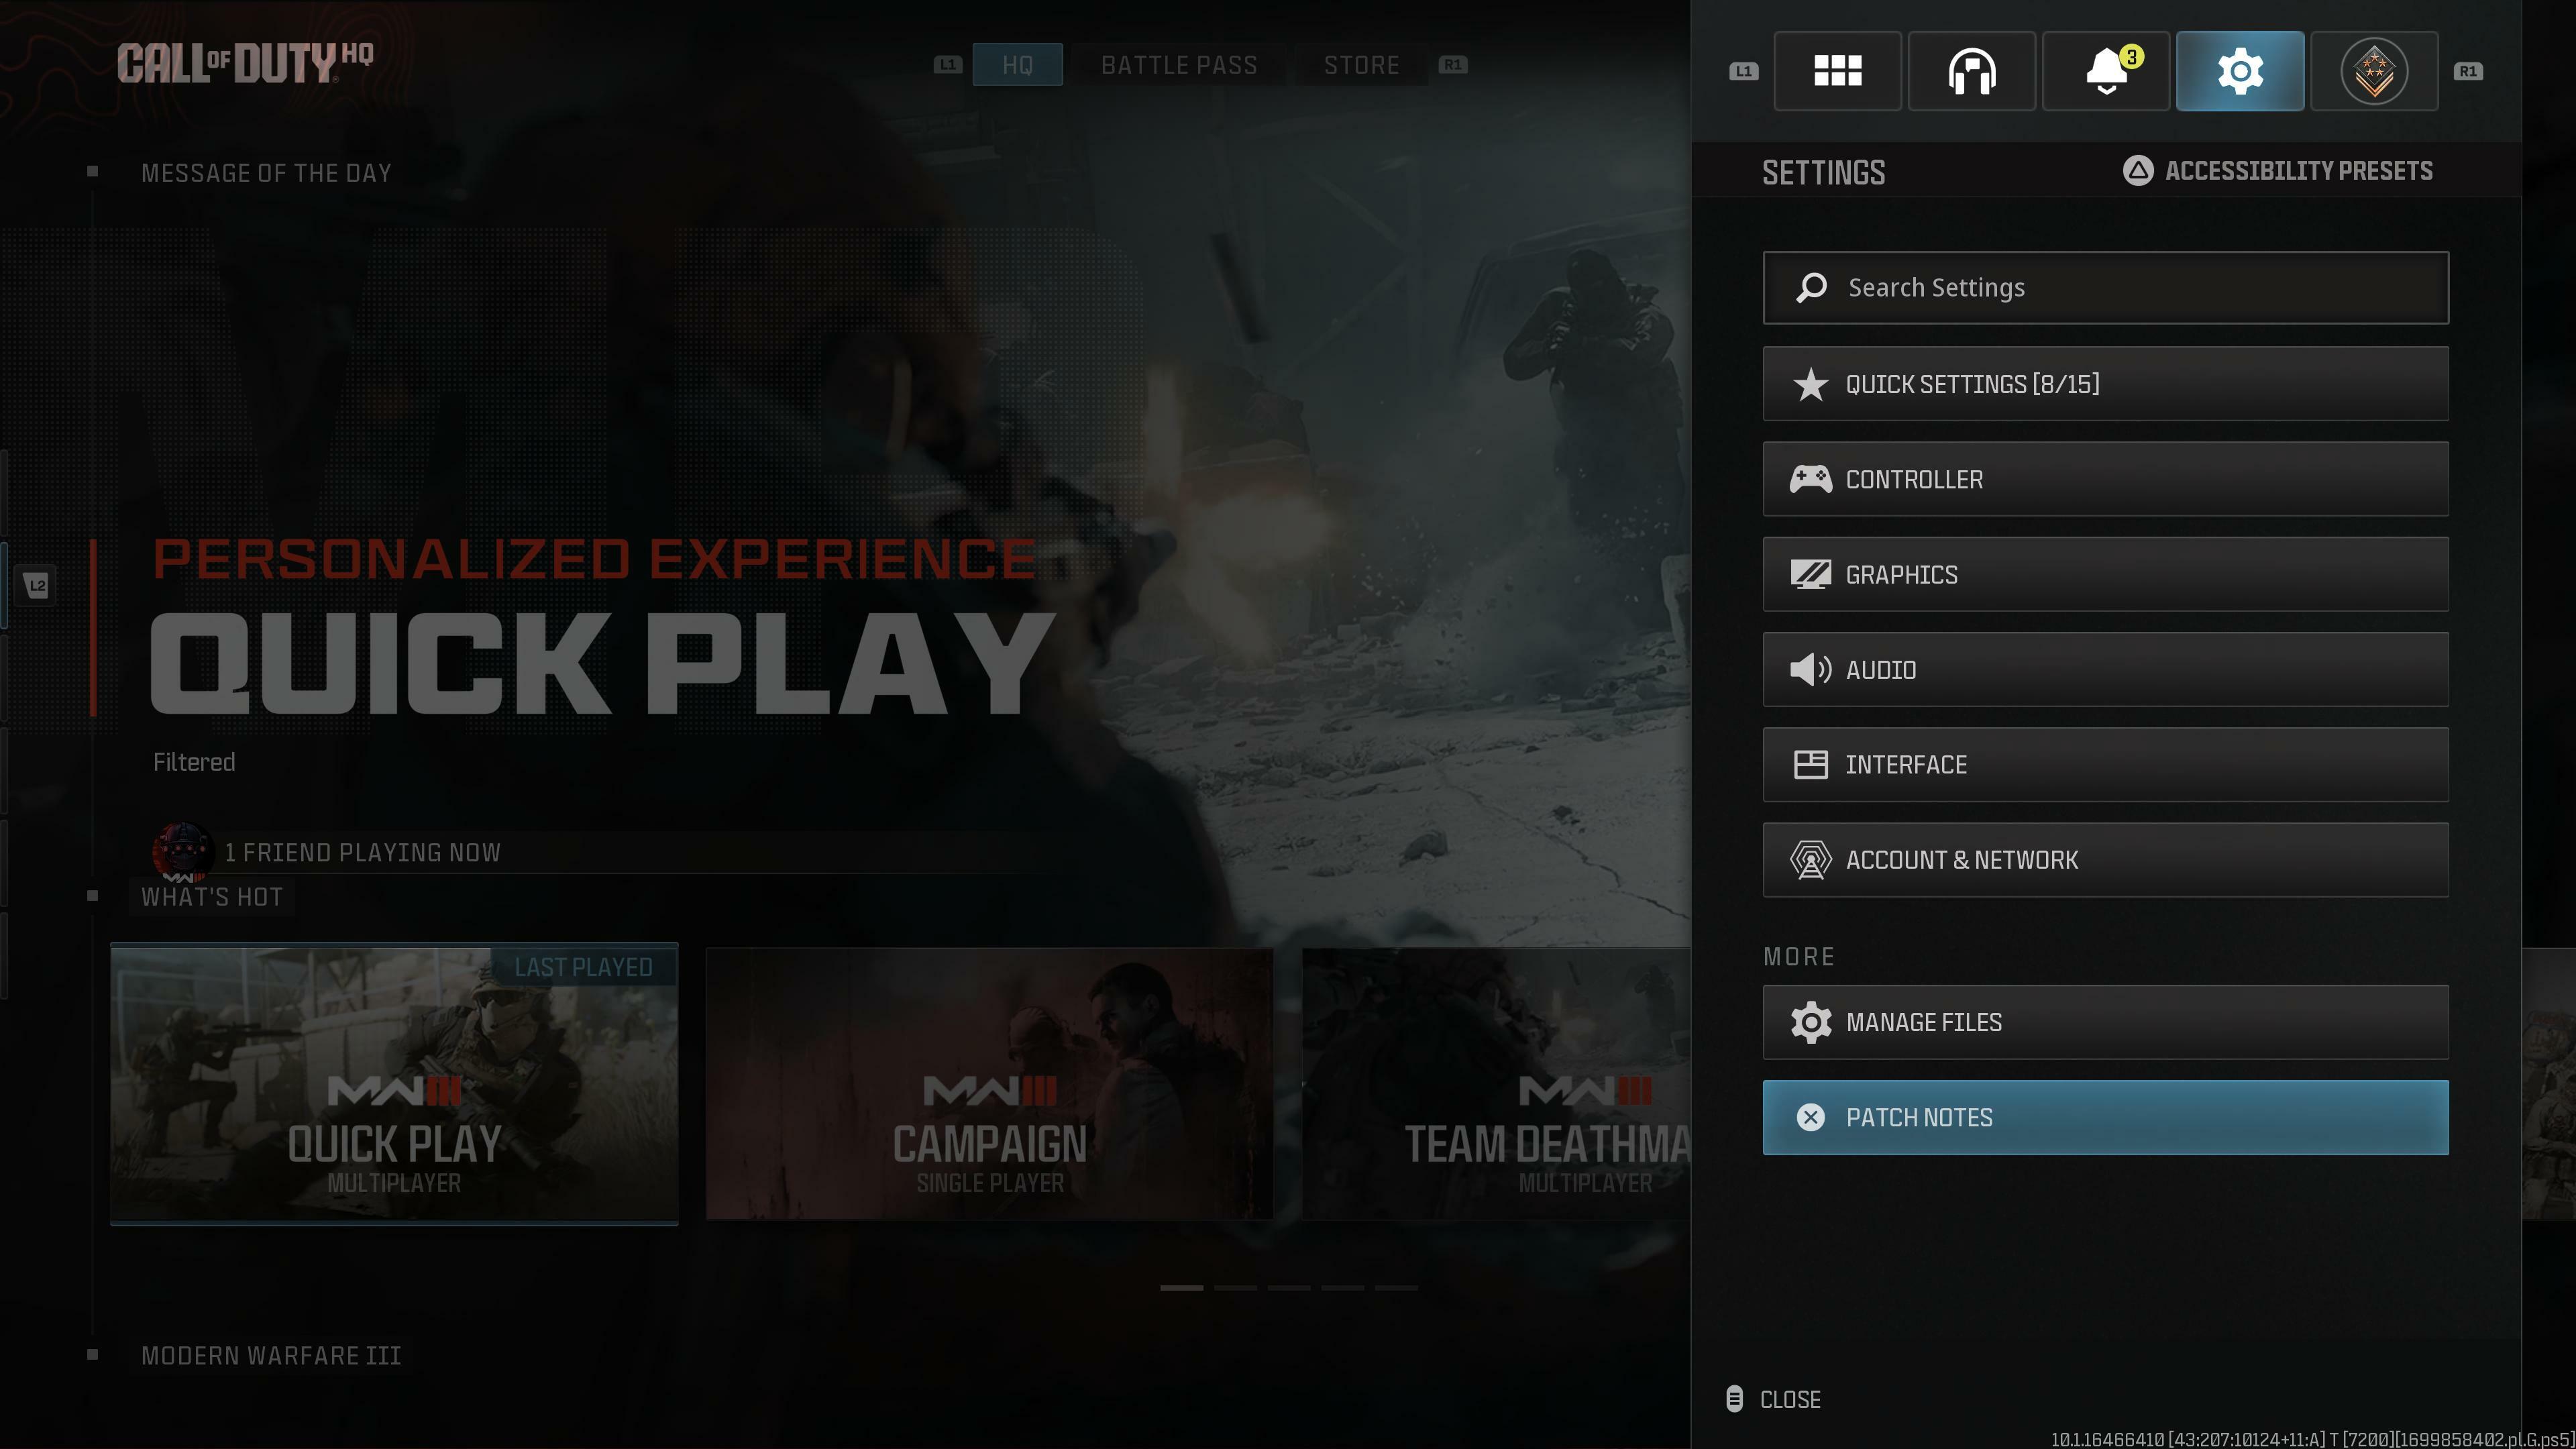Screen dimensions: 2576x1449
Task: Click the Close button icon at bottom
Action: [x=1735, y=1399]
